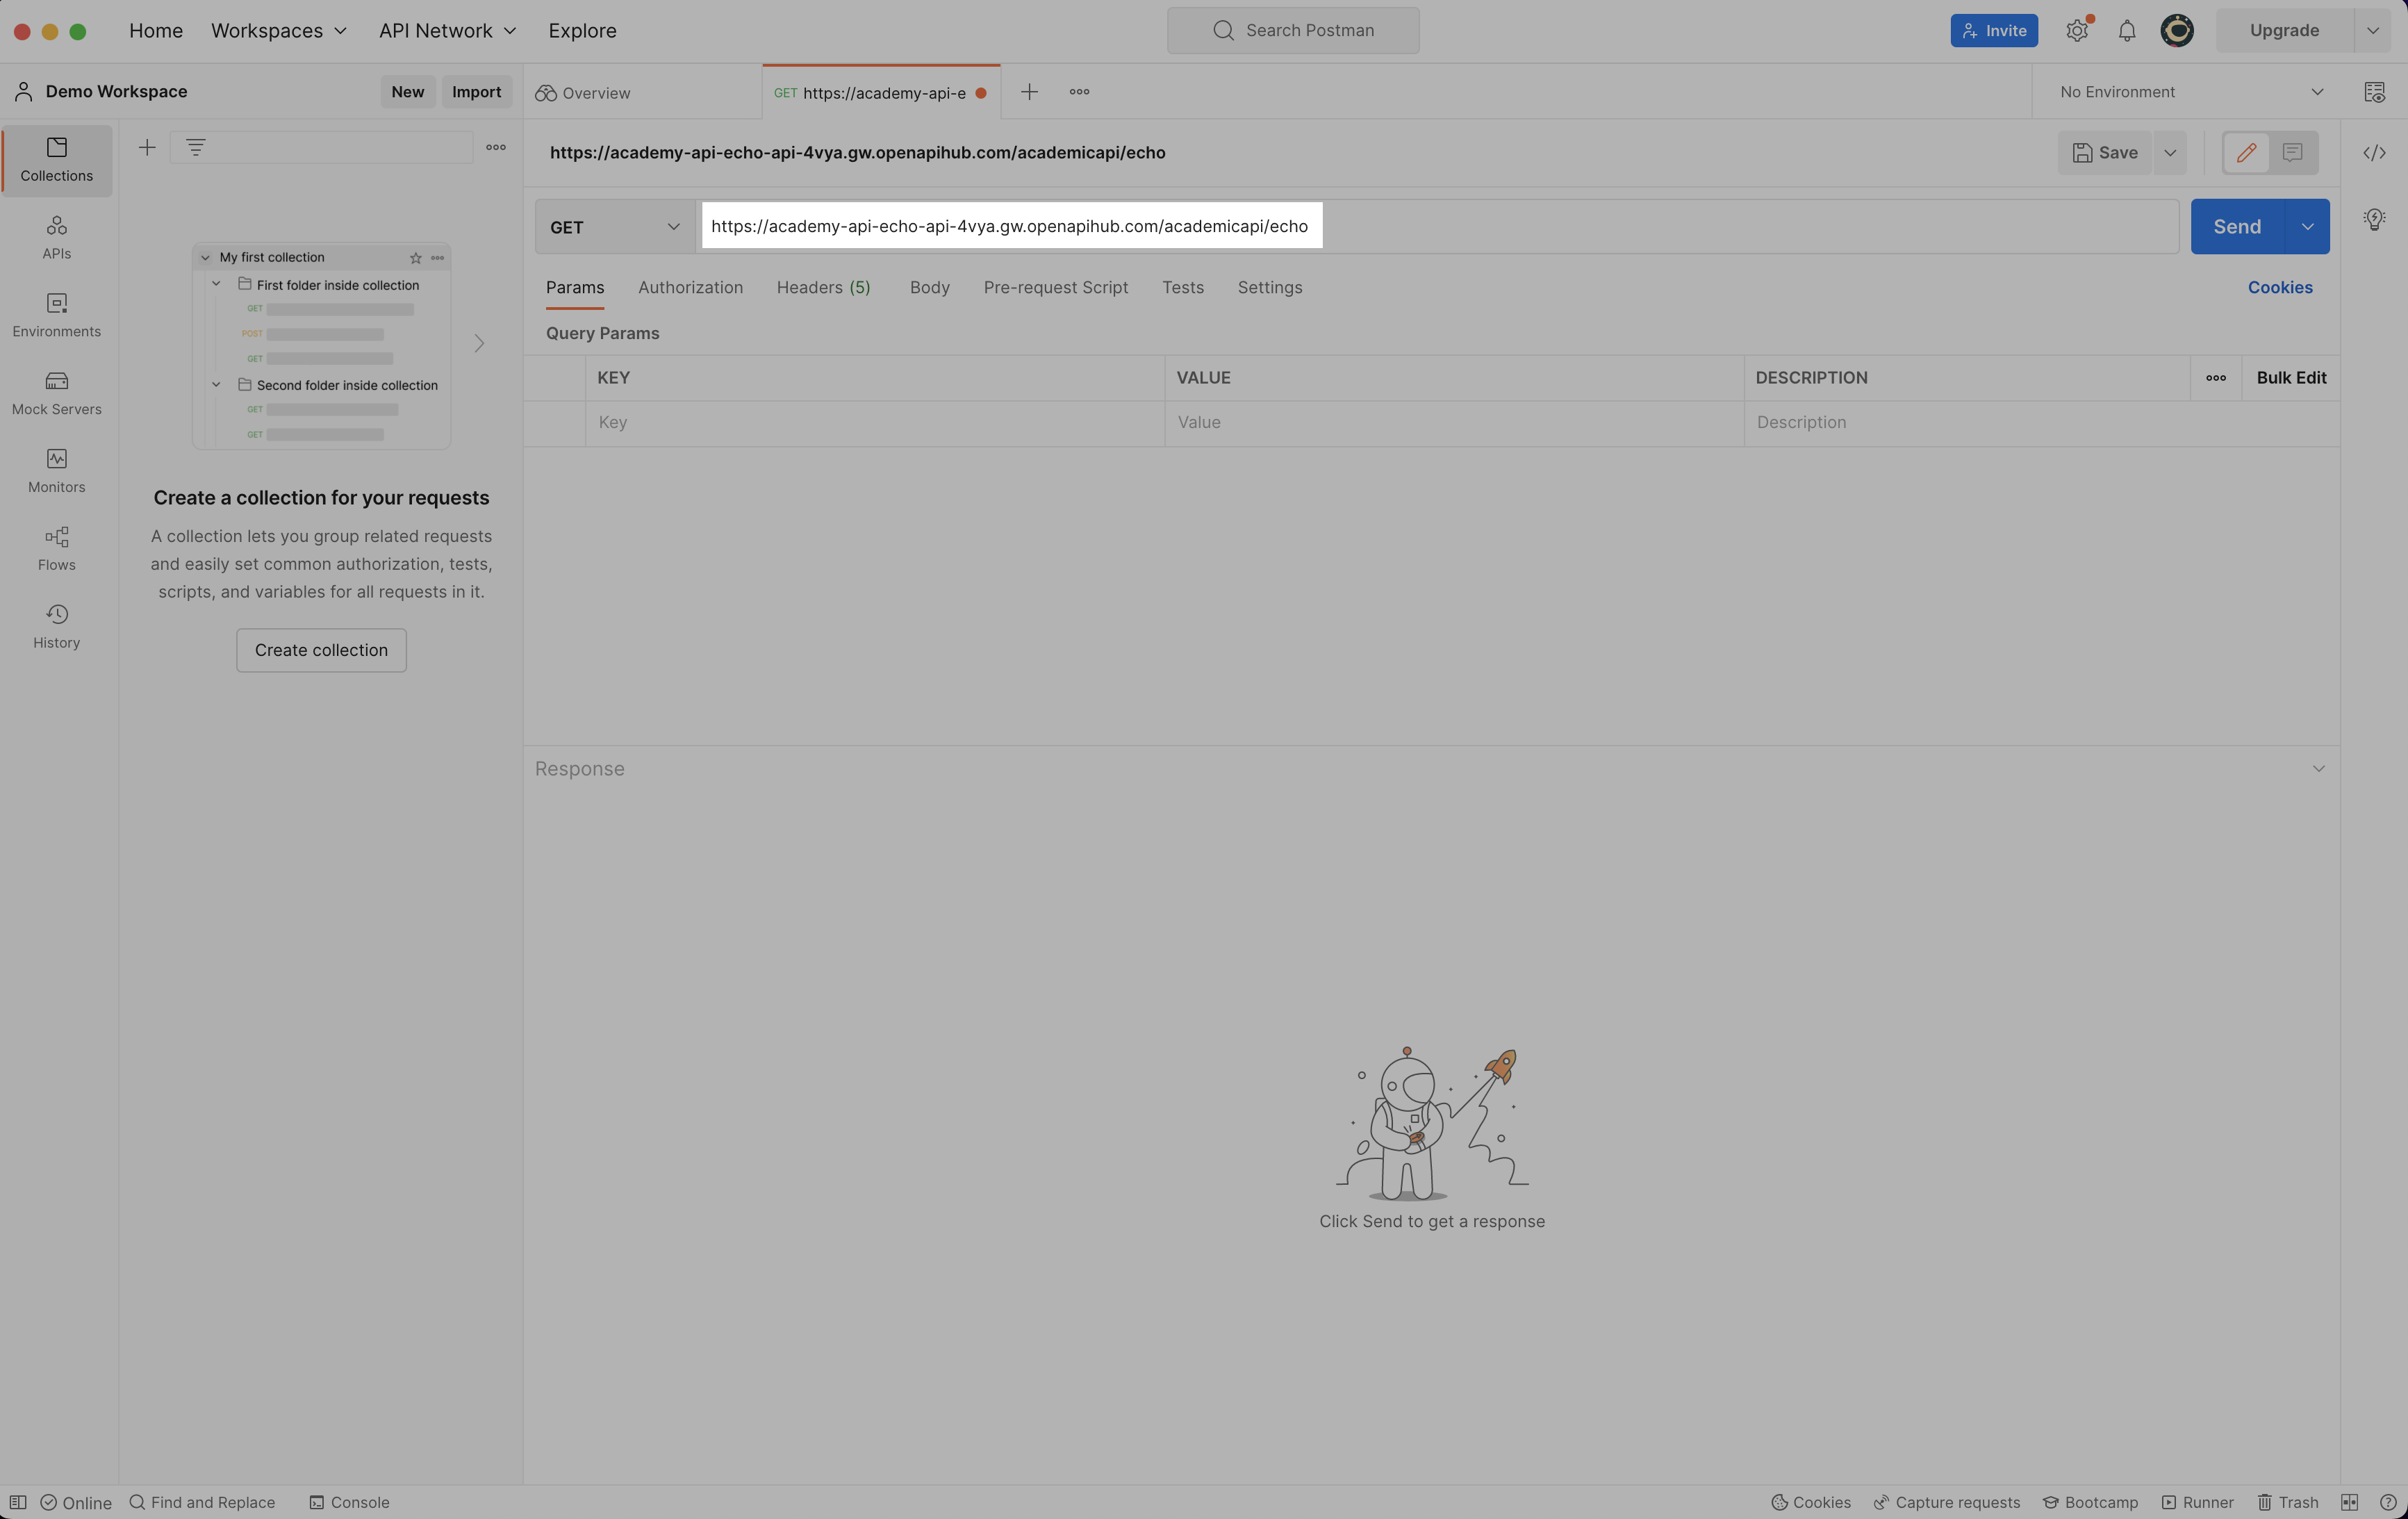Viewport: 2408px width, 1519px height.
Task: Click the lightbulb info icon
Action: click(x=2374, y=219)
